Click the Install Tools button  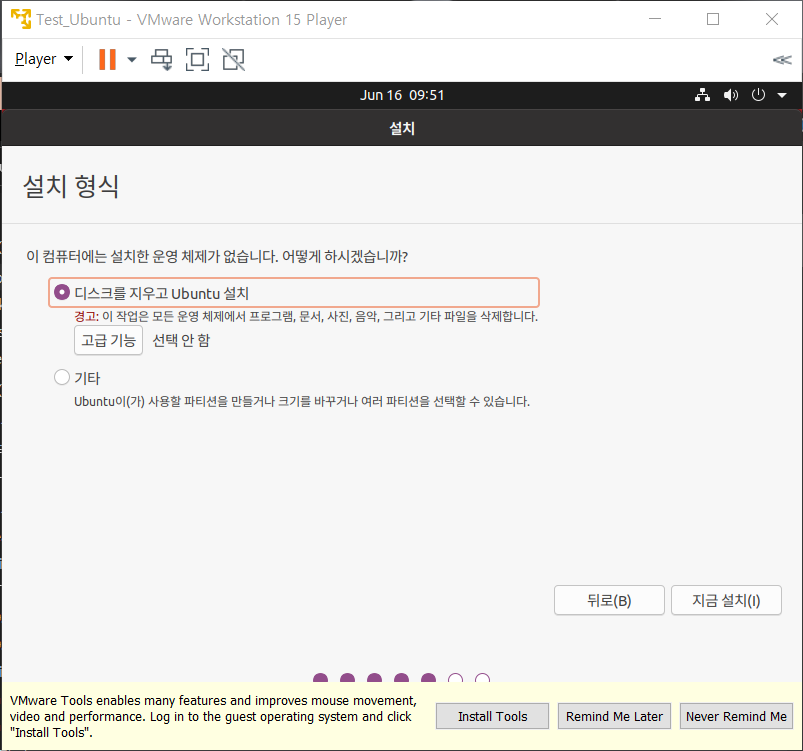(x=492, y=716)
